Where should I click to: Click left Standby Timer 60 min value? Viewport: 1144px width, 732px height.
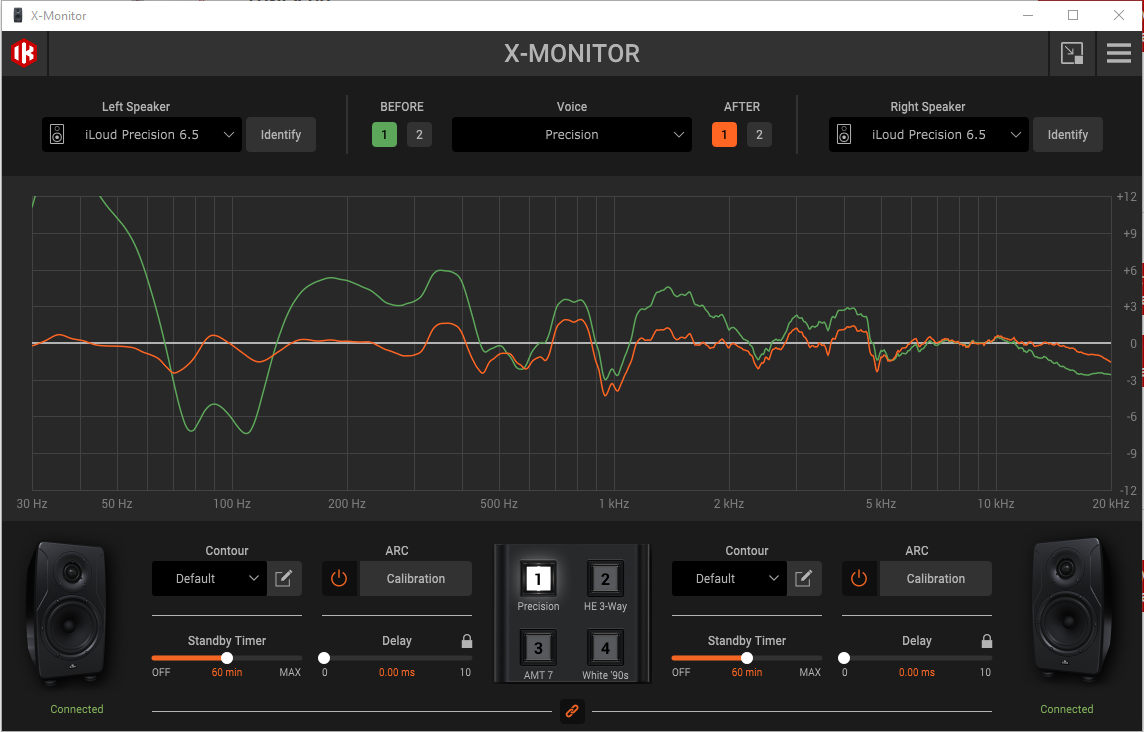227,672
